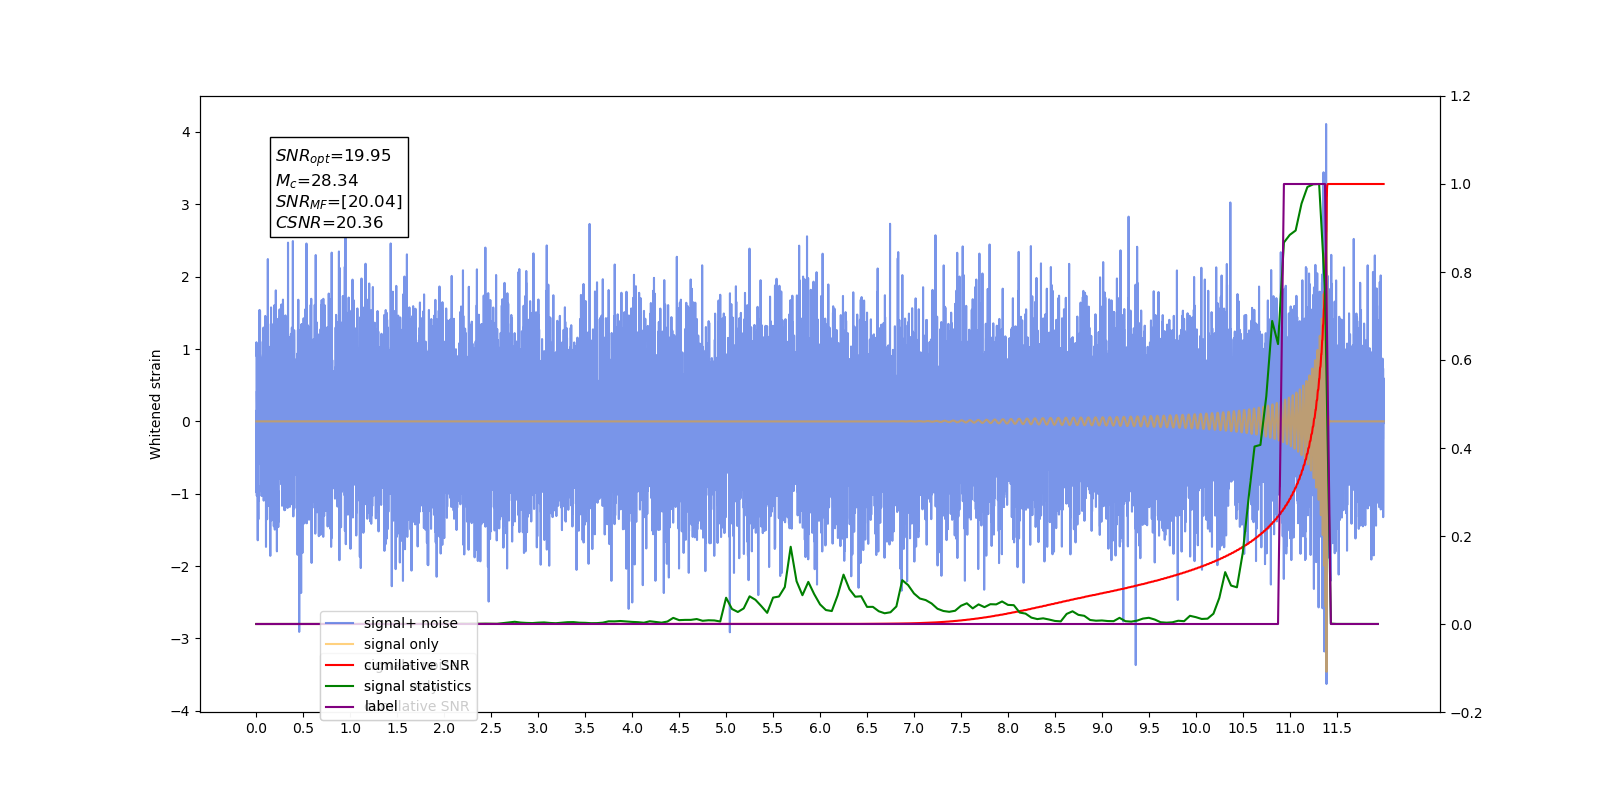The width and height of the screenshot is (1600, 800).
Task: Click the x-axis tick label 7.0
Action: pos(914,728)
